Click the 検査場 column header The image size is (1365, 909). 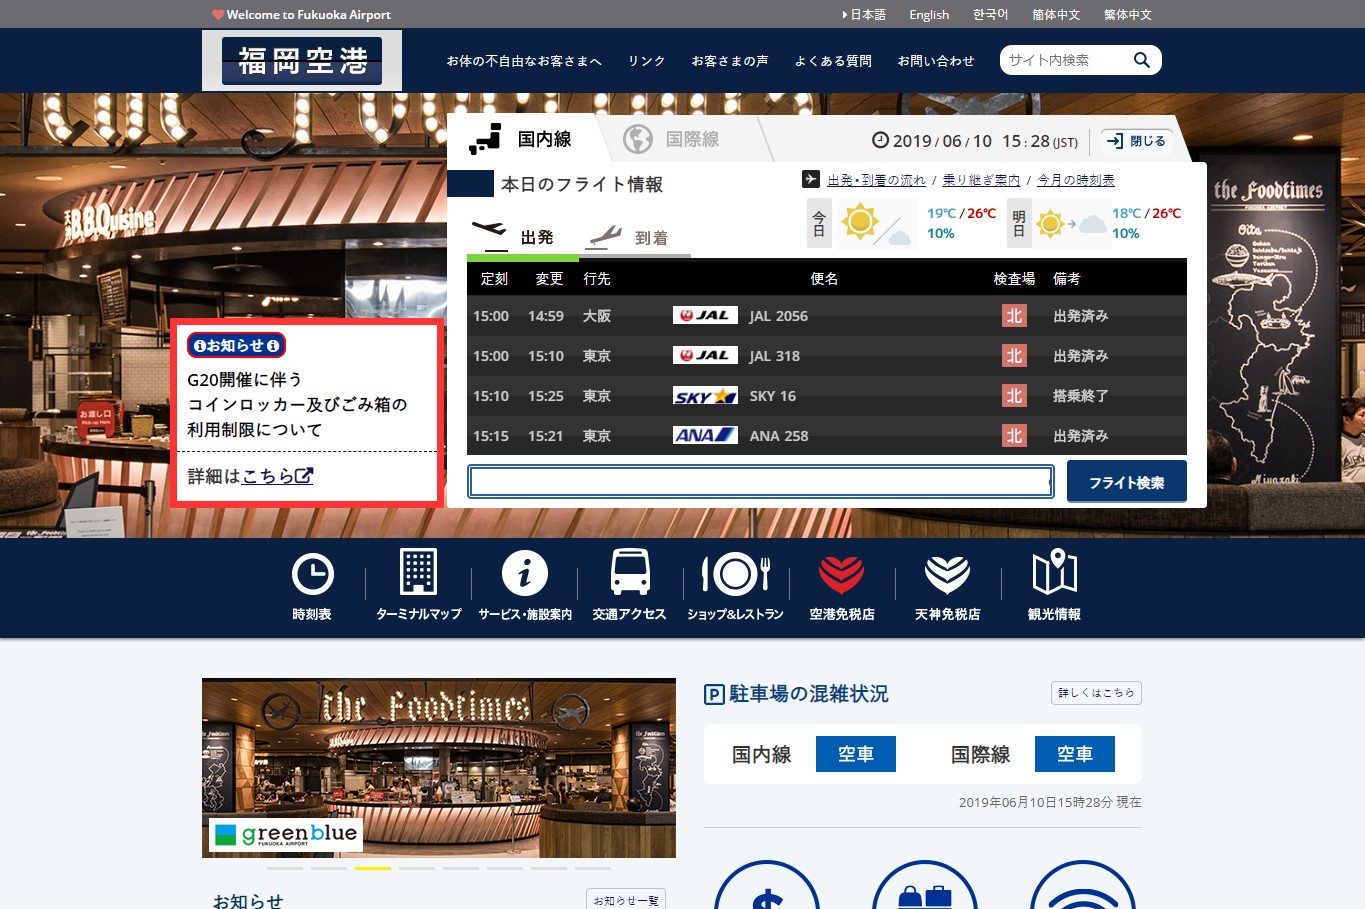pyautogui.click(x=1014, y=279)
